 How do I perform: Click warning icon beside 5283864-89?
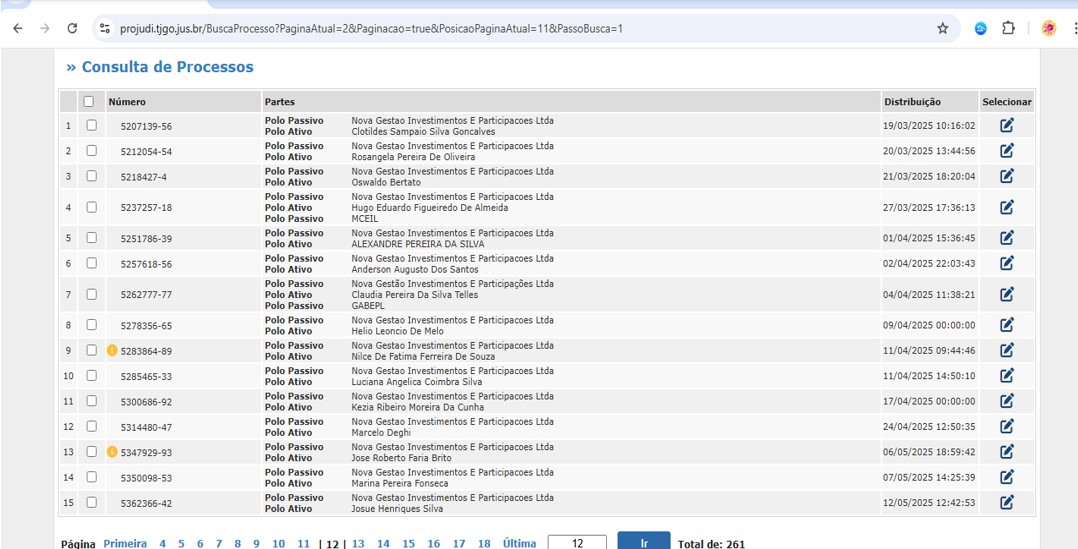coord(112,351)
